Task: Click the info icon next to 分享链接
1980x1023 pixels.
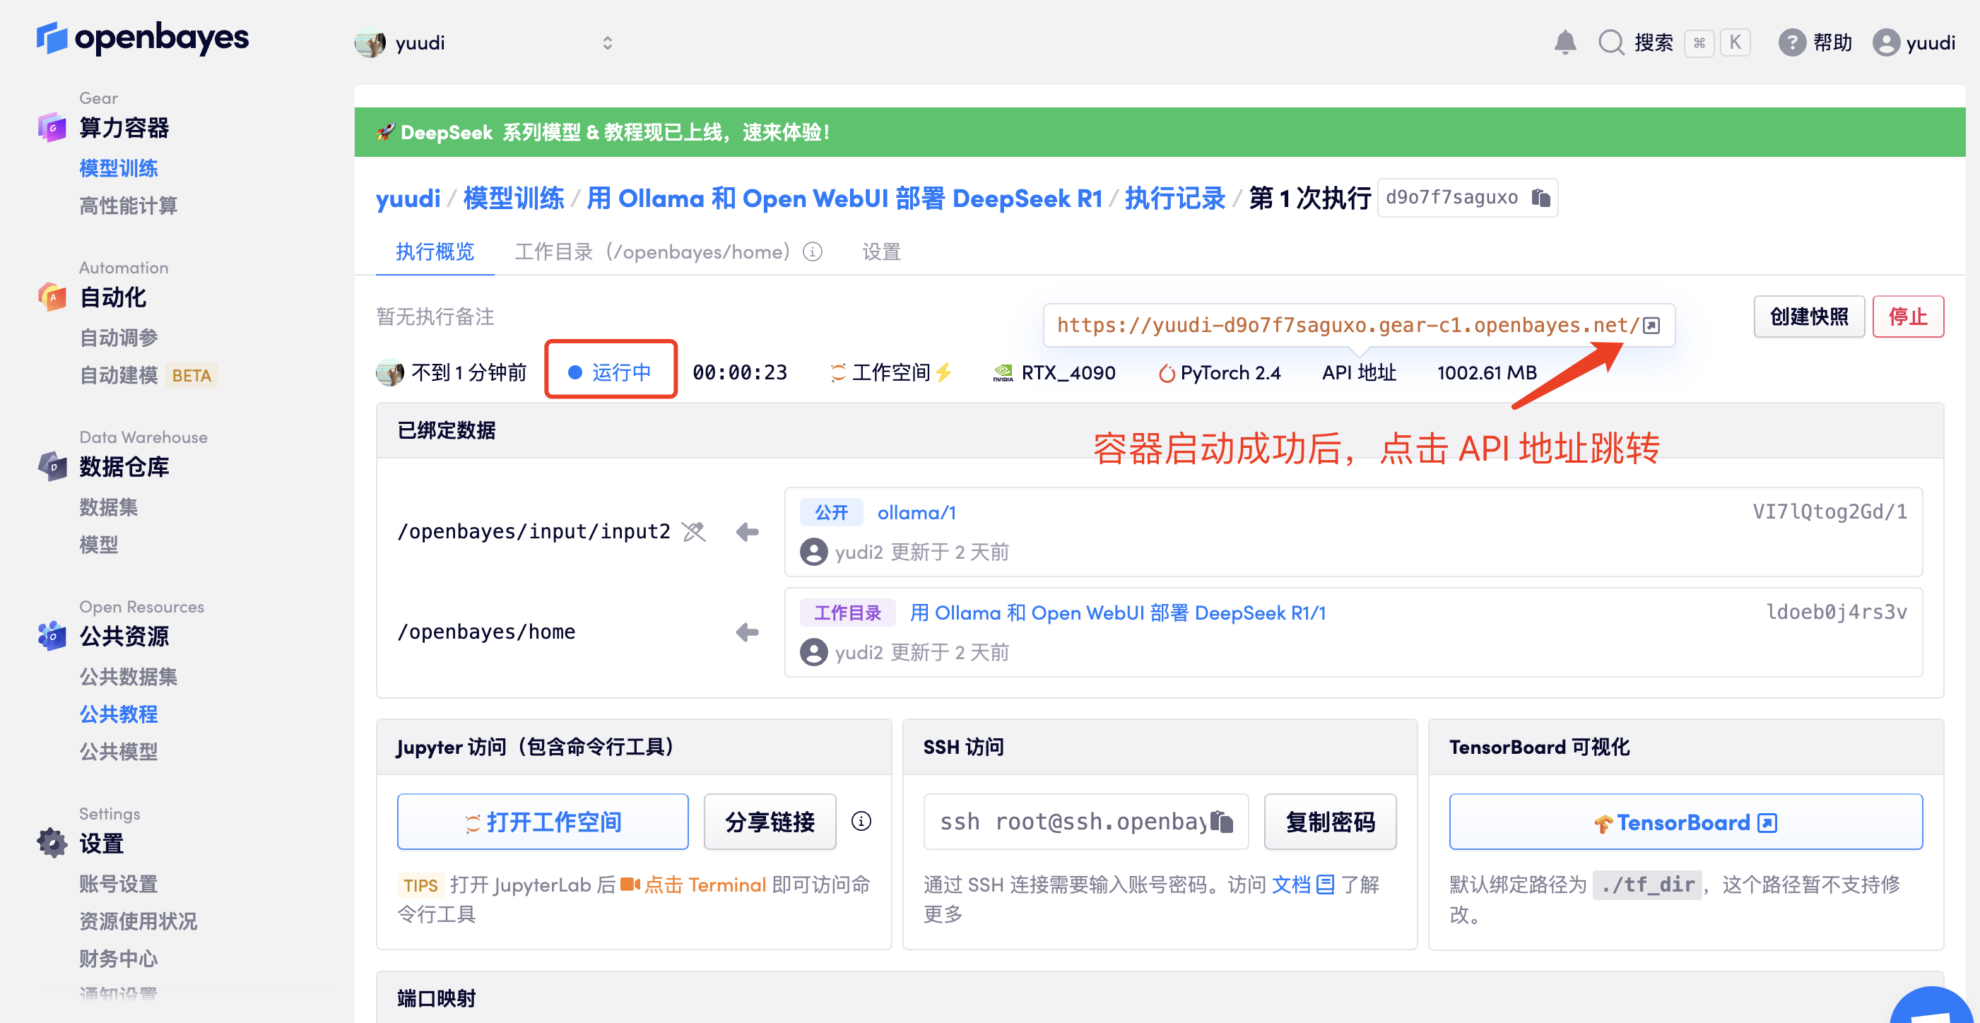Action: (x=861, y=821)
